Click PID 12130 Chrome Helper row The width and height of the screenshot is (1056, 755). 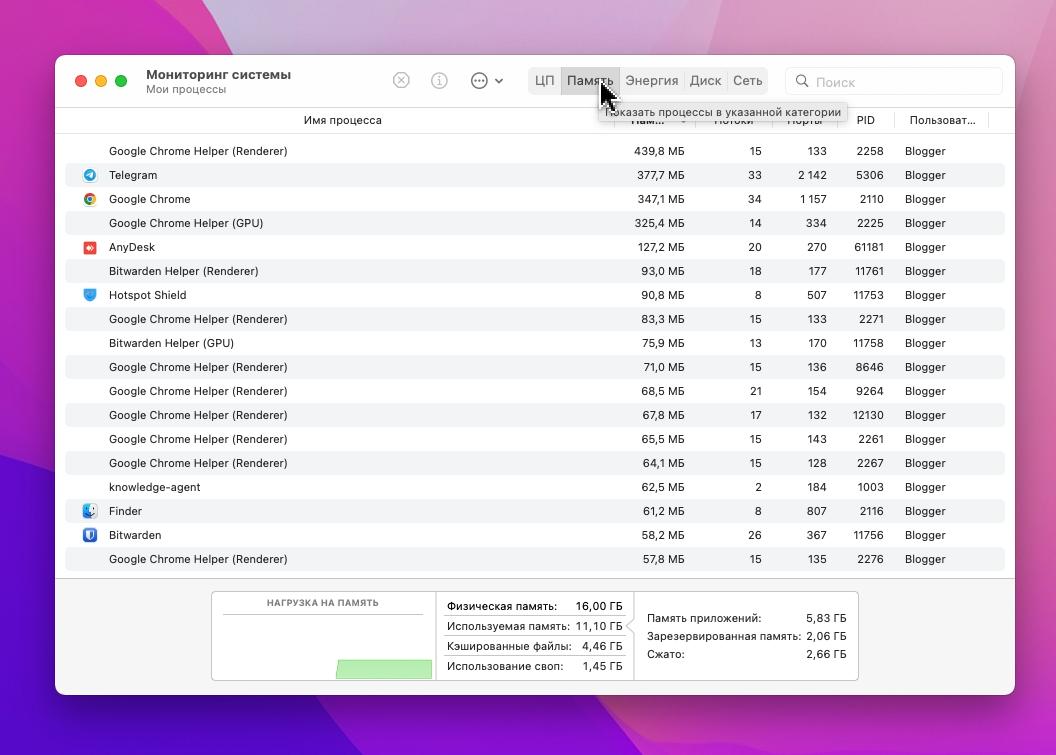tap(868, 416)
